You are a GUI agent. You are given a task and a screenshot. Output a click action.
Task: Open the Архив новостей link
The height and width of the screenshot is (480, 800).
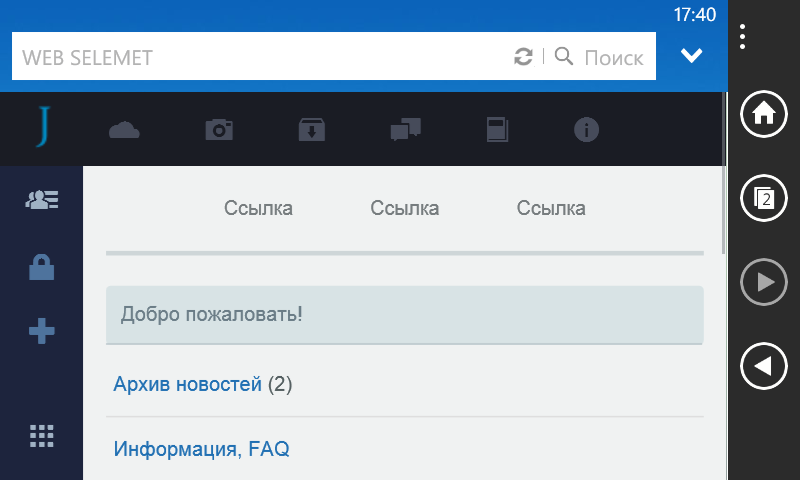(x=188, y=384)
